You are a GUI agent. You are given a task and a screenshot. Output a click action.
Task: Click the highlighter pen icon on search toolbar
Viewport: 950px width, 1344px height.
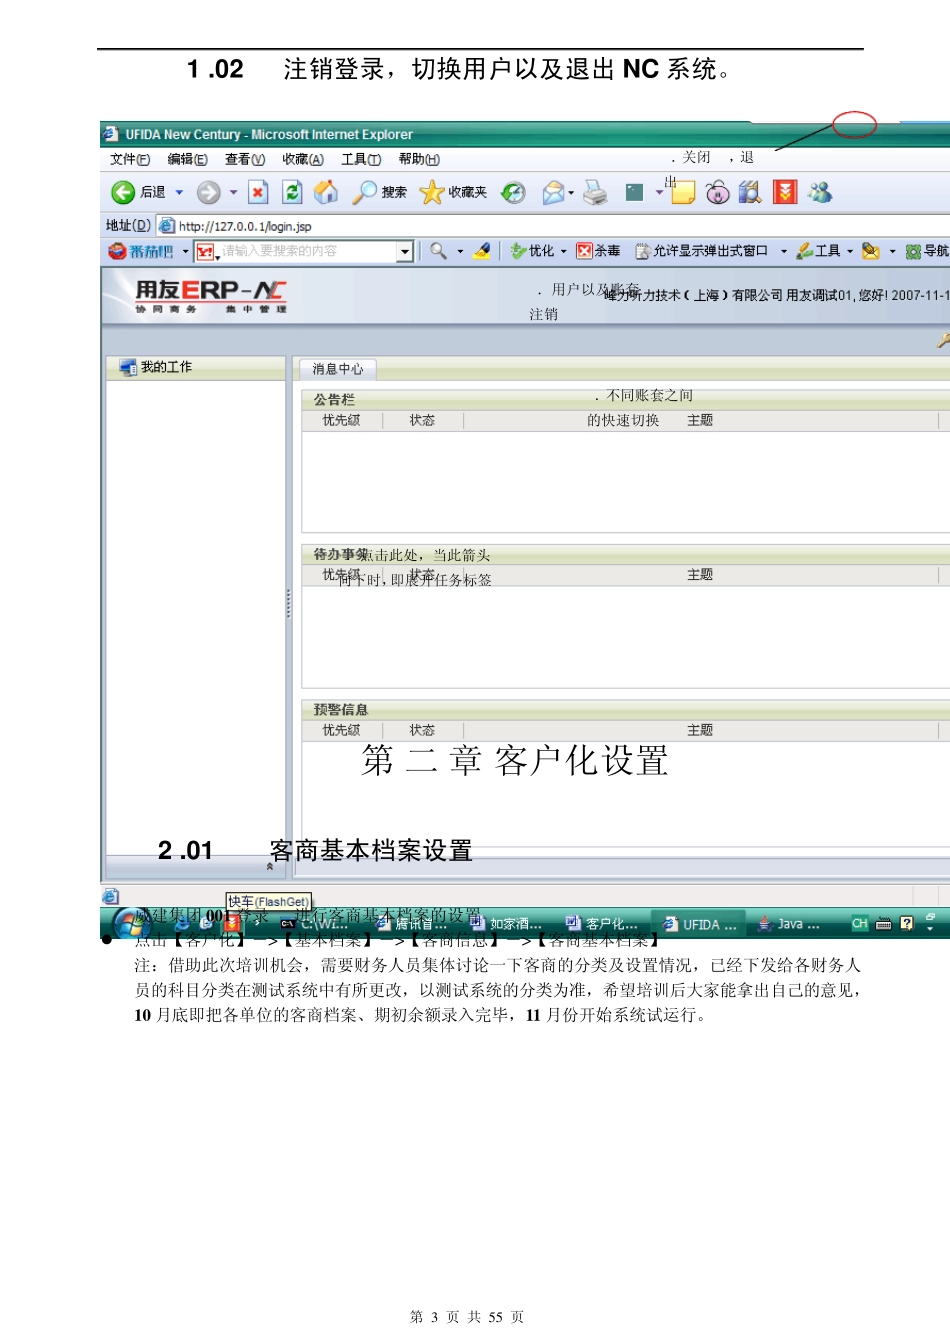pyautogui.click(x=482, y=251)
